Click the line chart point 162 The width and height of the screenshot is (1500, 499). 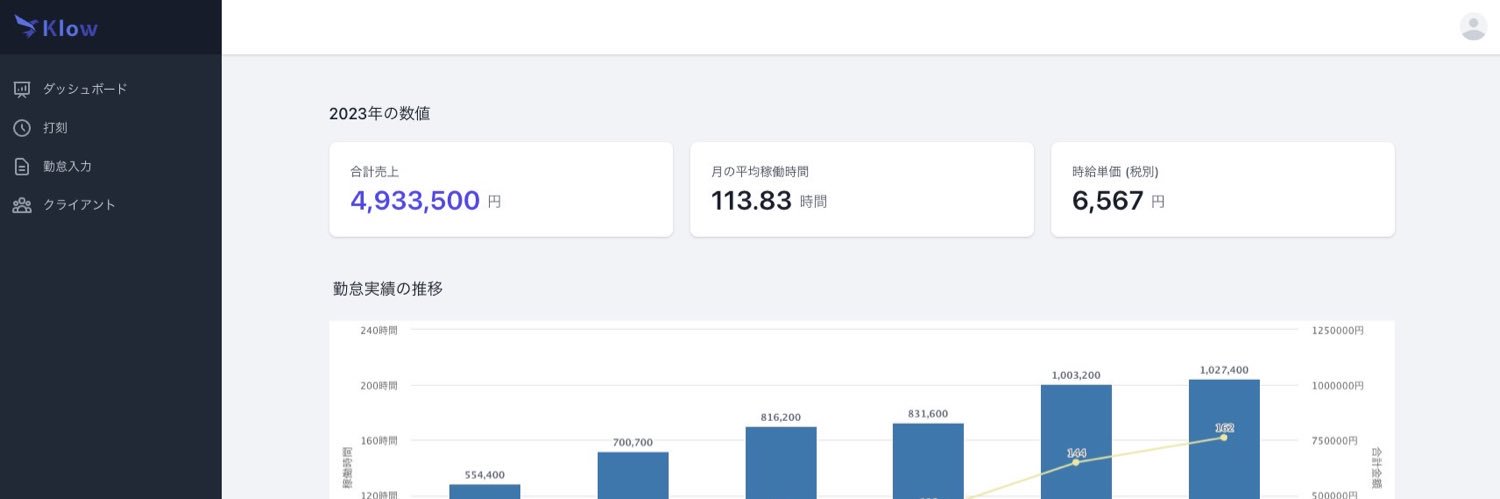(1224, 437)
